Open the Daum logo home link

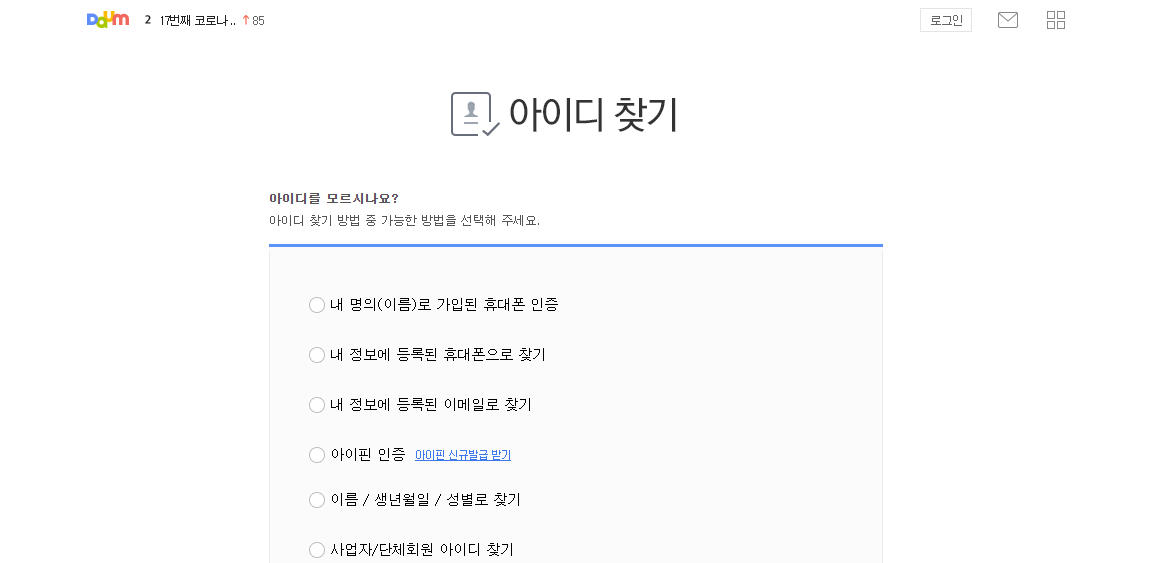point(108,20)
